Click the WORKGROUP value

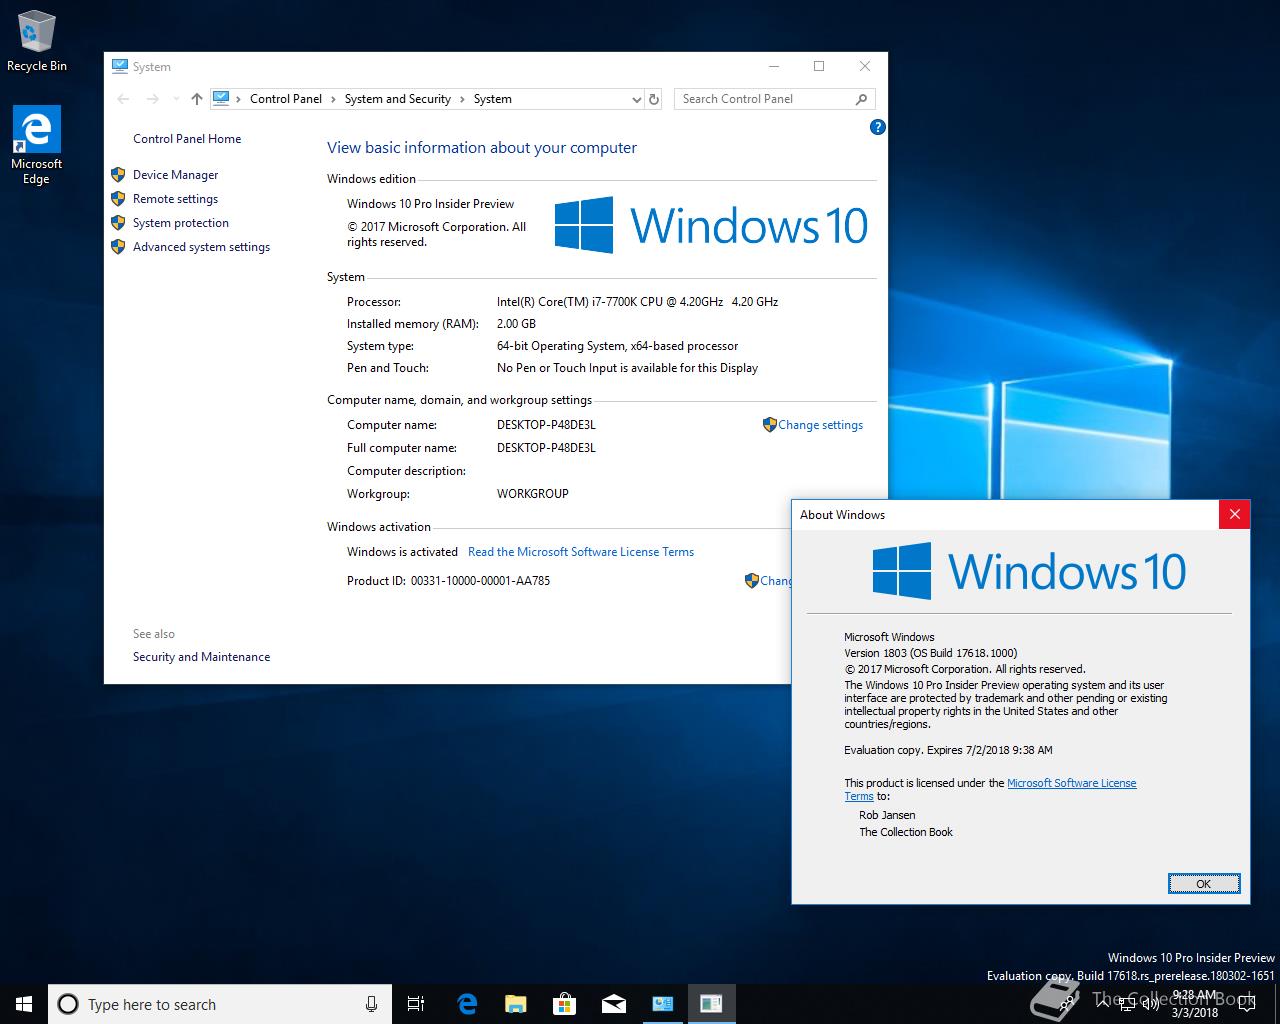point(532,494)
